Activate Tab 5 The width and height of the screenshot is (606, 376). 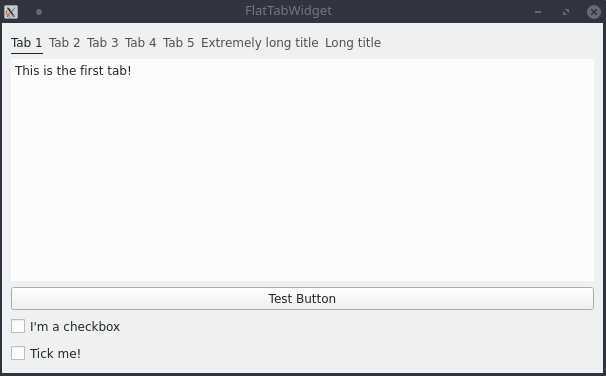tap(178, 43)
